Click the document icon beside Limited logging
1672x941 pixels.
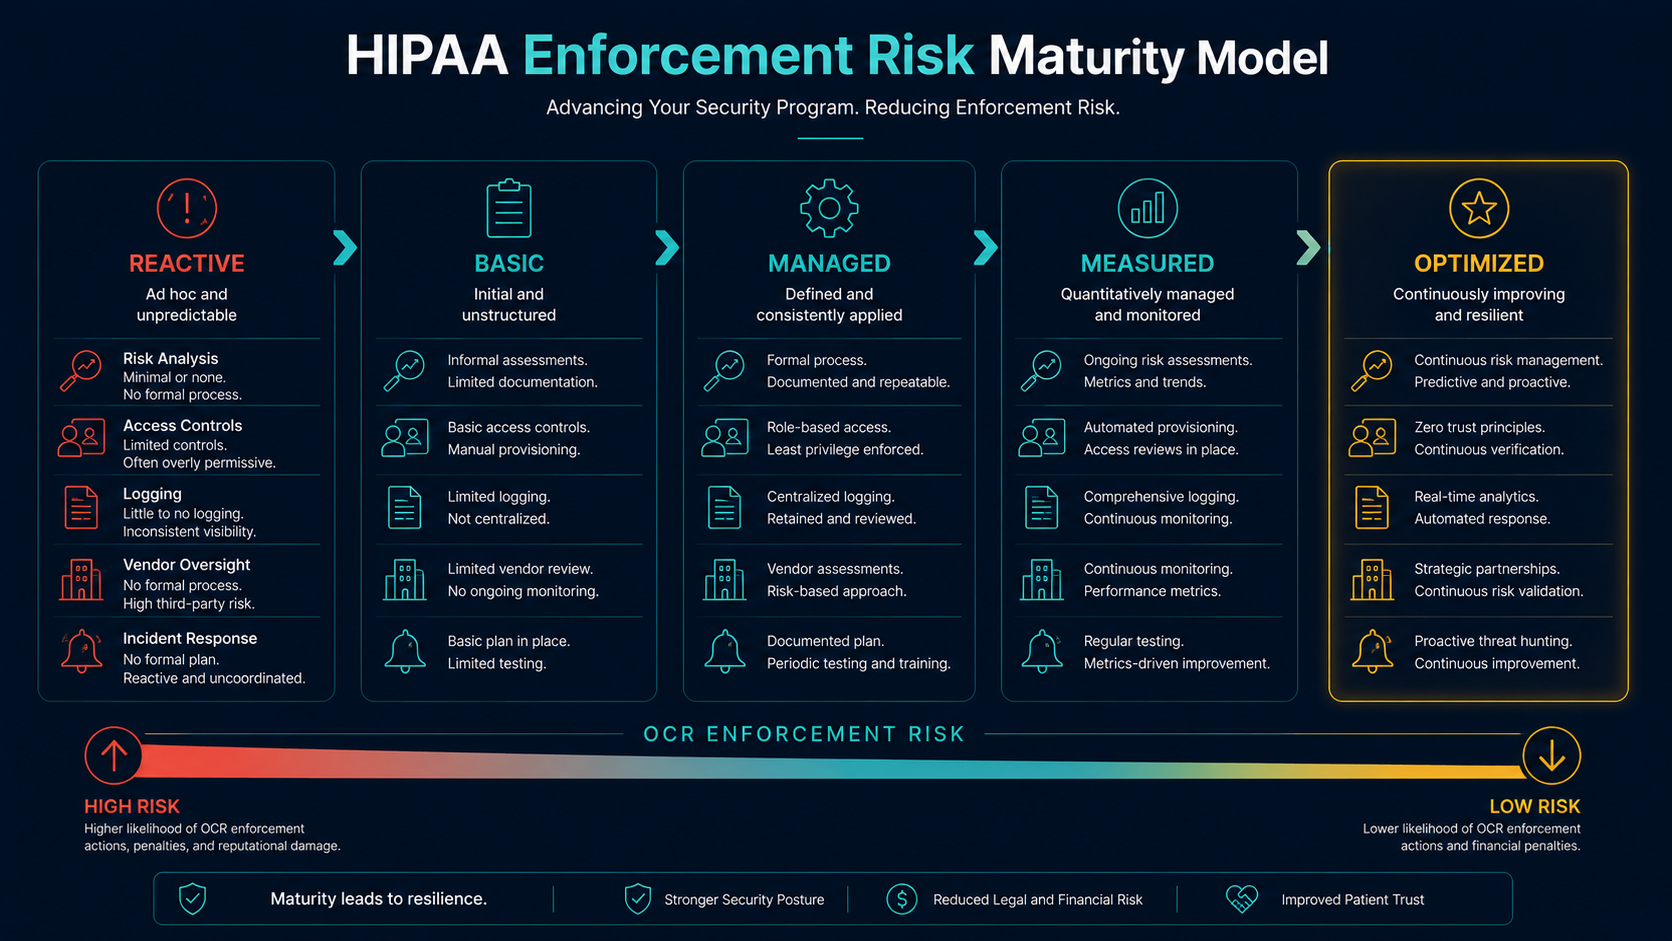[x=405, y=507]
